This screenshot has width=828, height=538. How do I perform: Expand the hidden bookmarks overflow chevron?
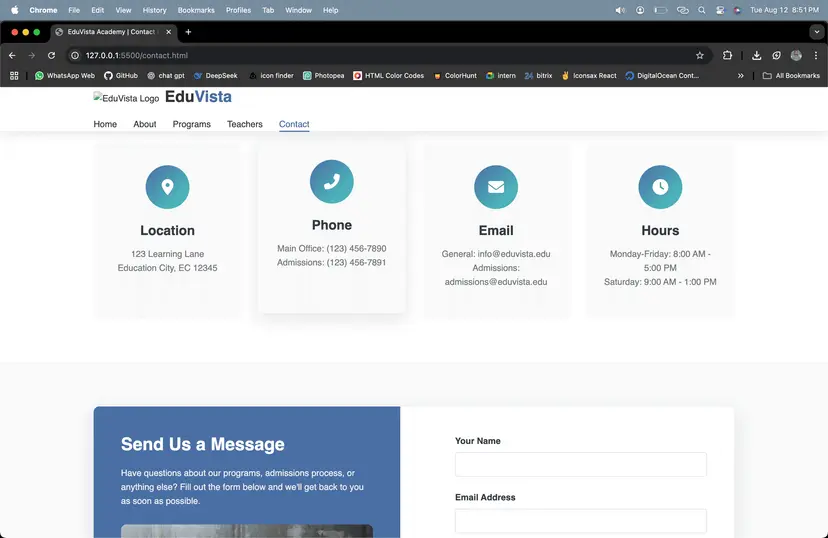point(741,76)
